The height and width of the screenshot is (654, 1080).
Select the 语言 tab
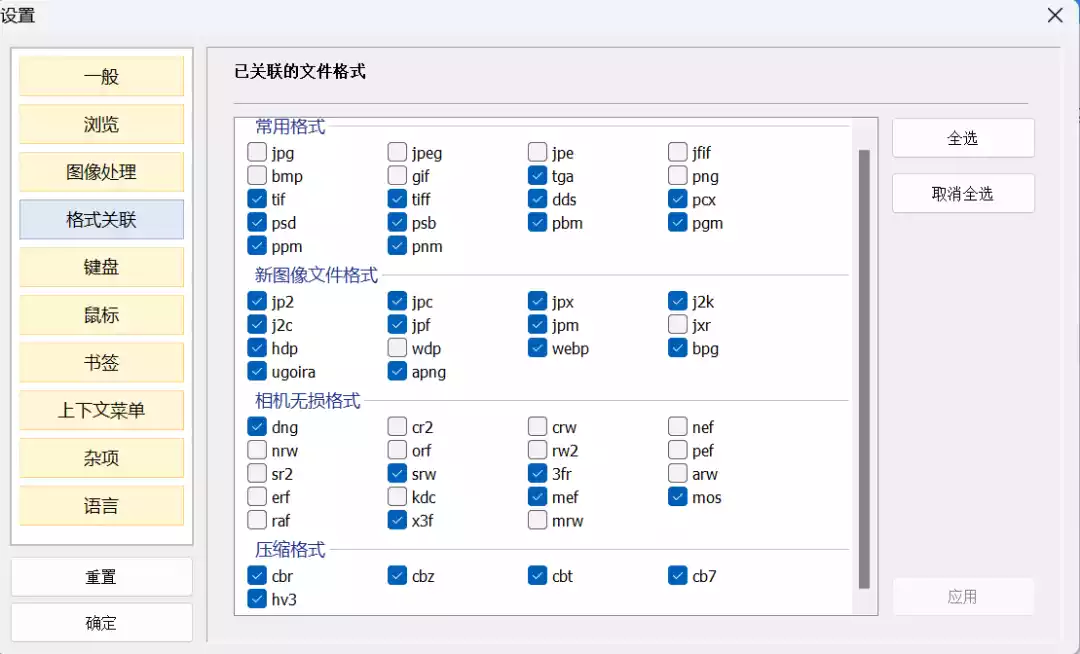click(x=102, y=506)
